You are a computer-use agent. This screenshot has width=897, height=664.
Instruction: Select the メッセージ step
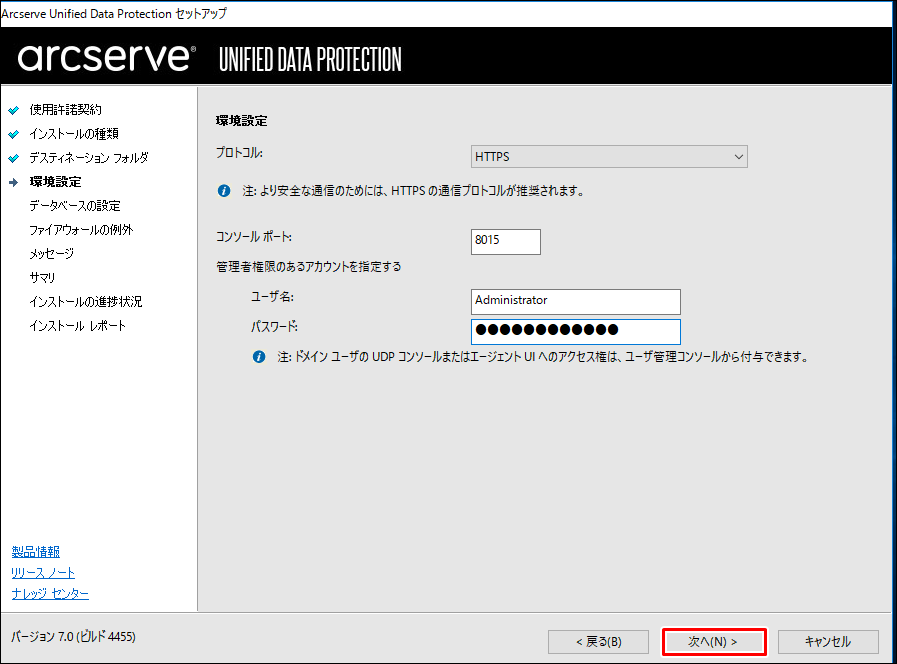(x=51, y=254)
